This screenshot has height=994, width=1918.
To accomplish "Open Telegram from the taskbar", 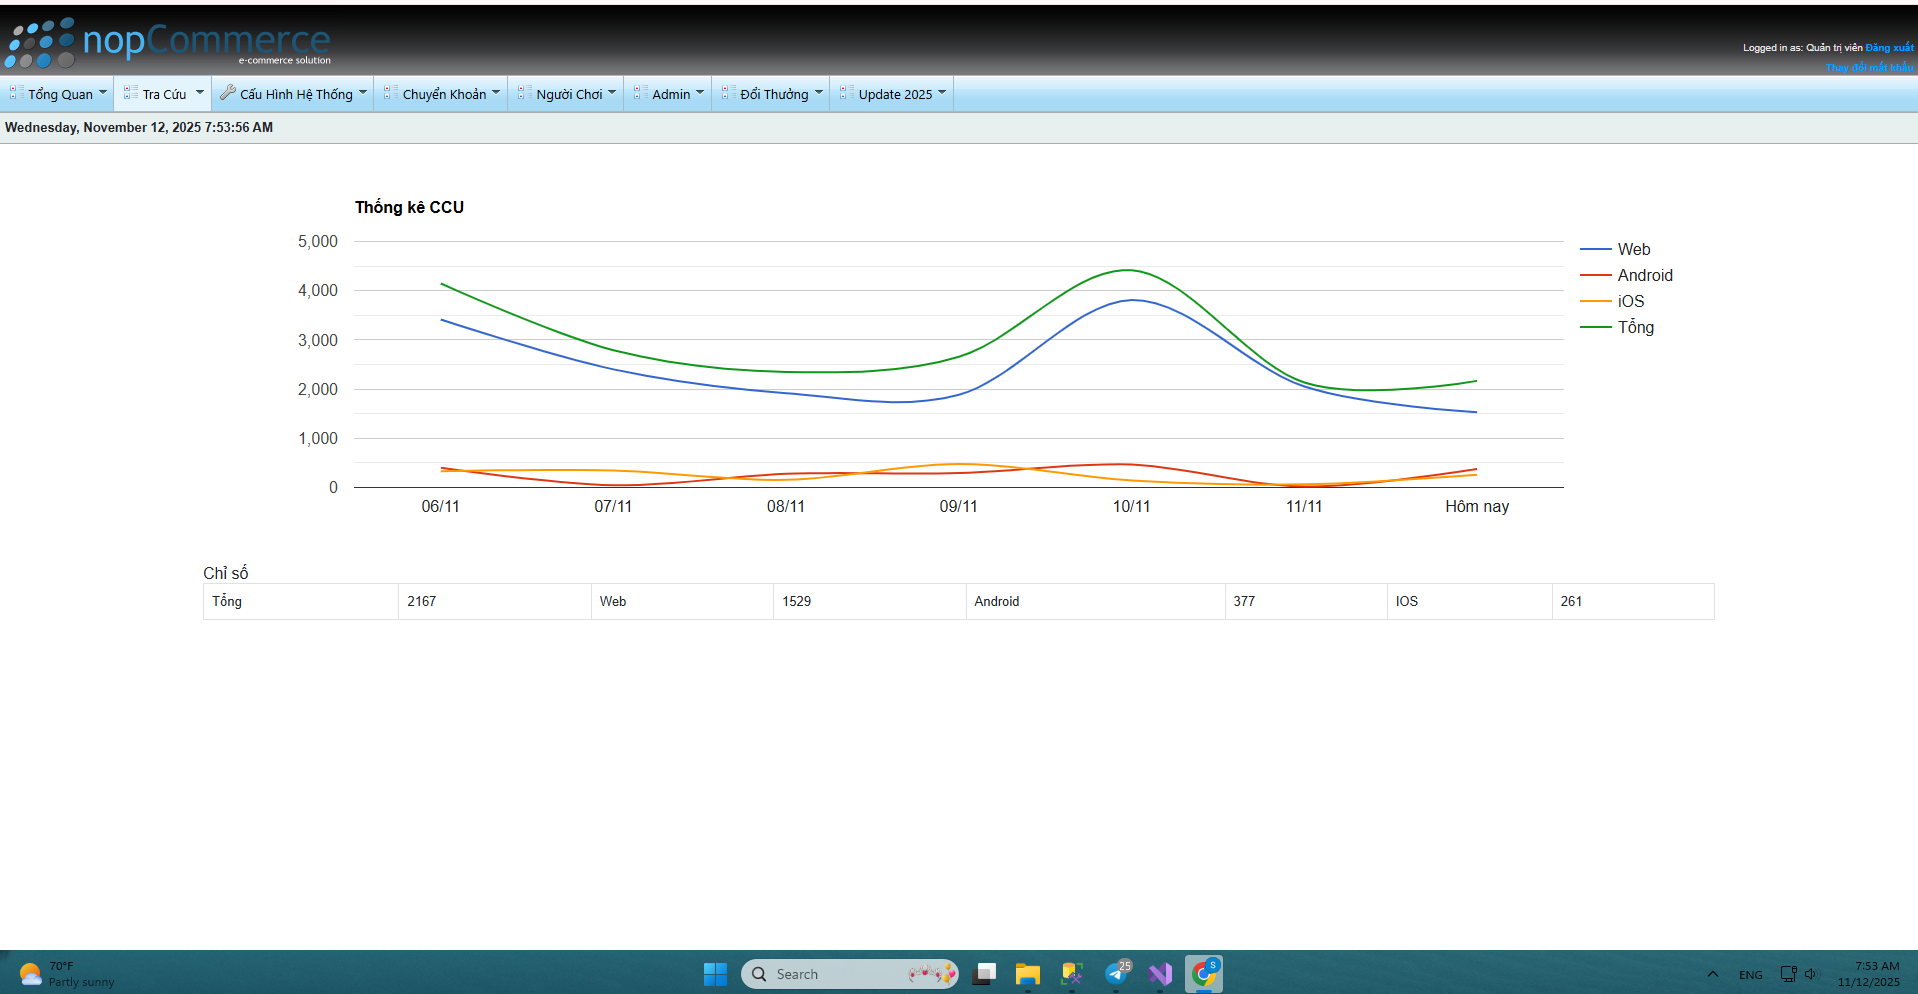I will [x=1117, y=974].
